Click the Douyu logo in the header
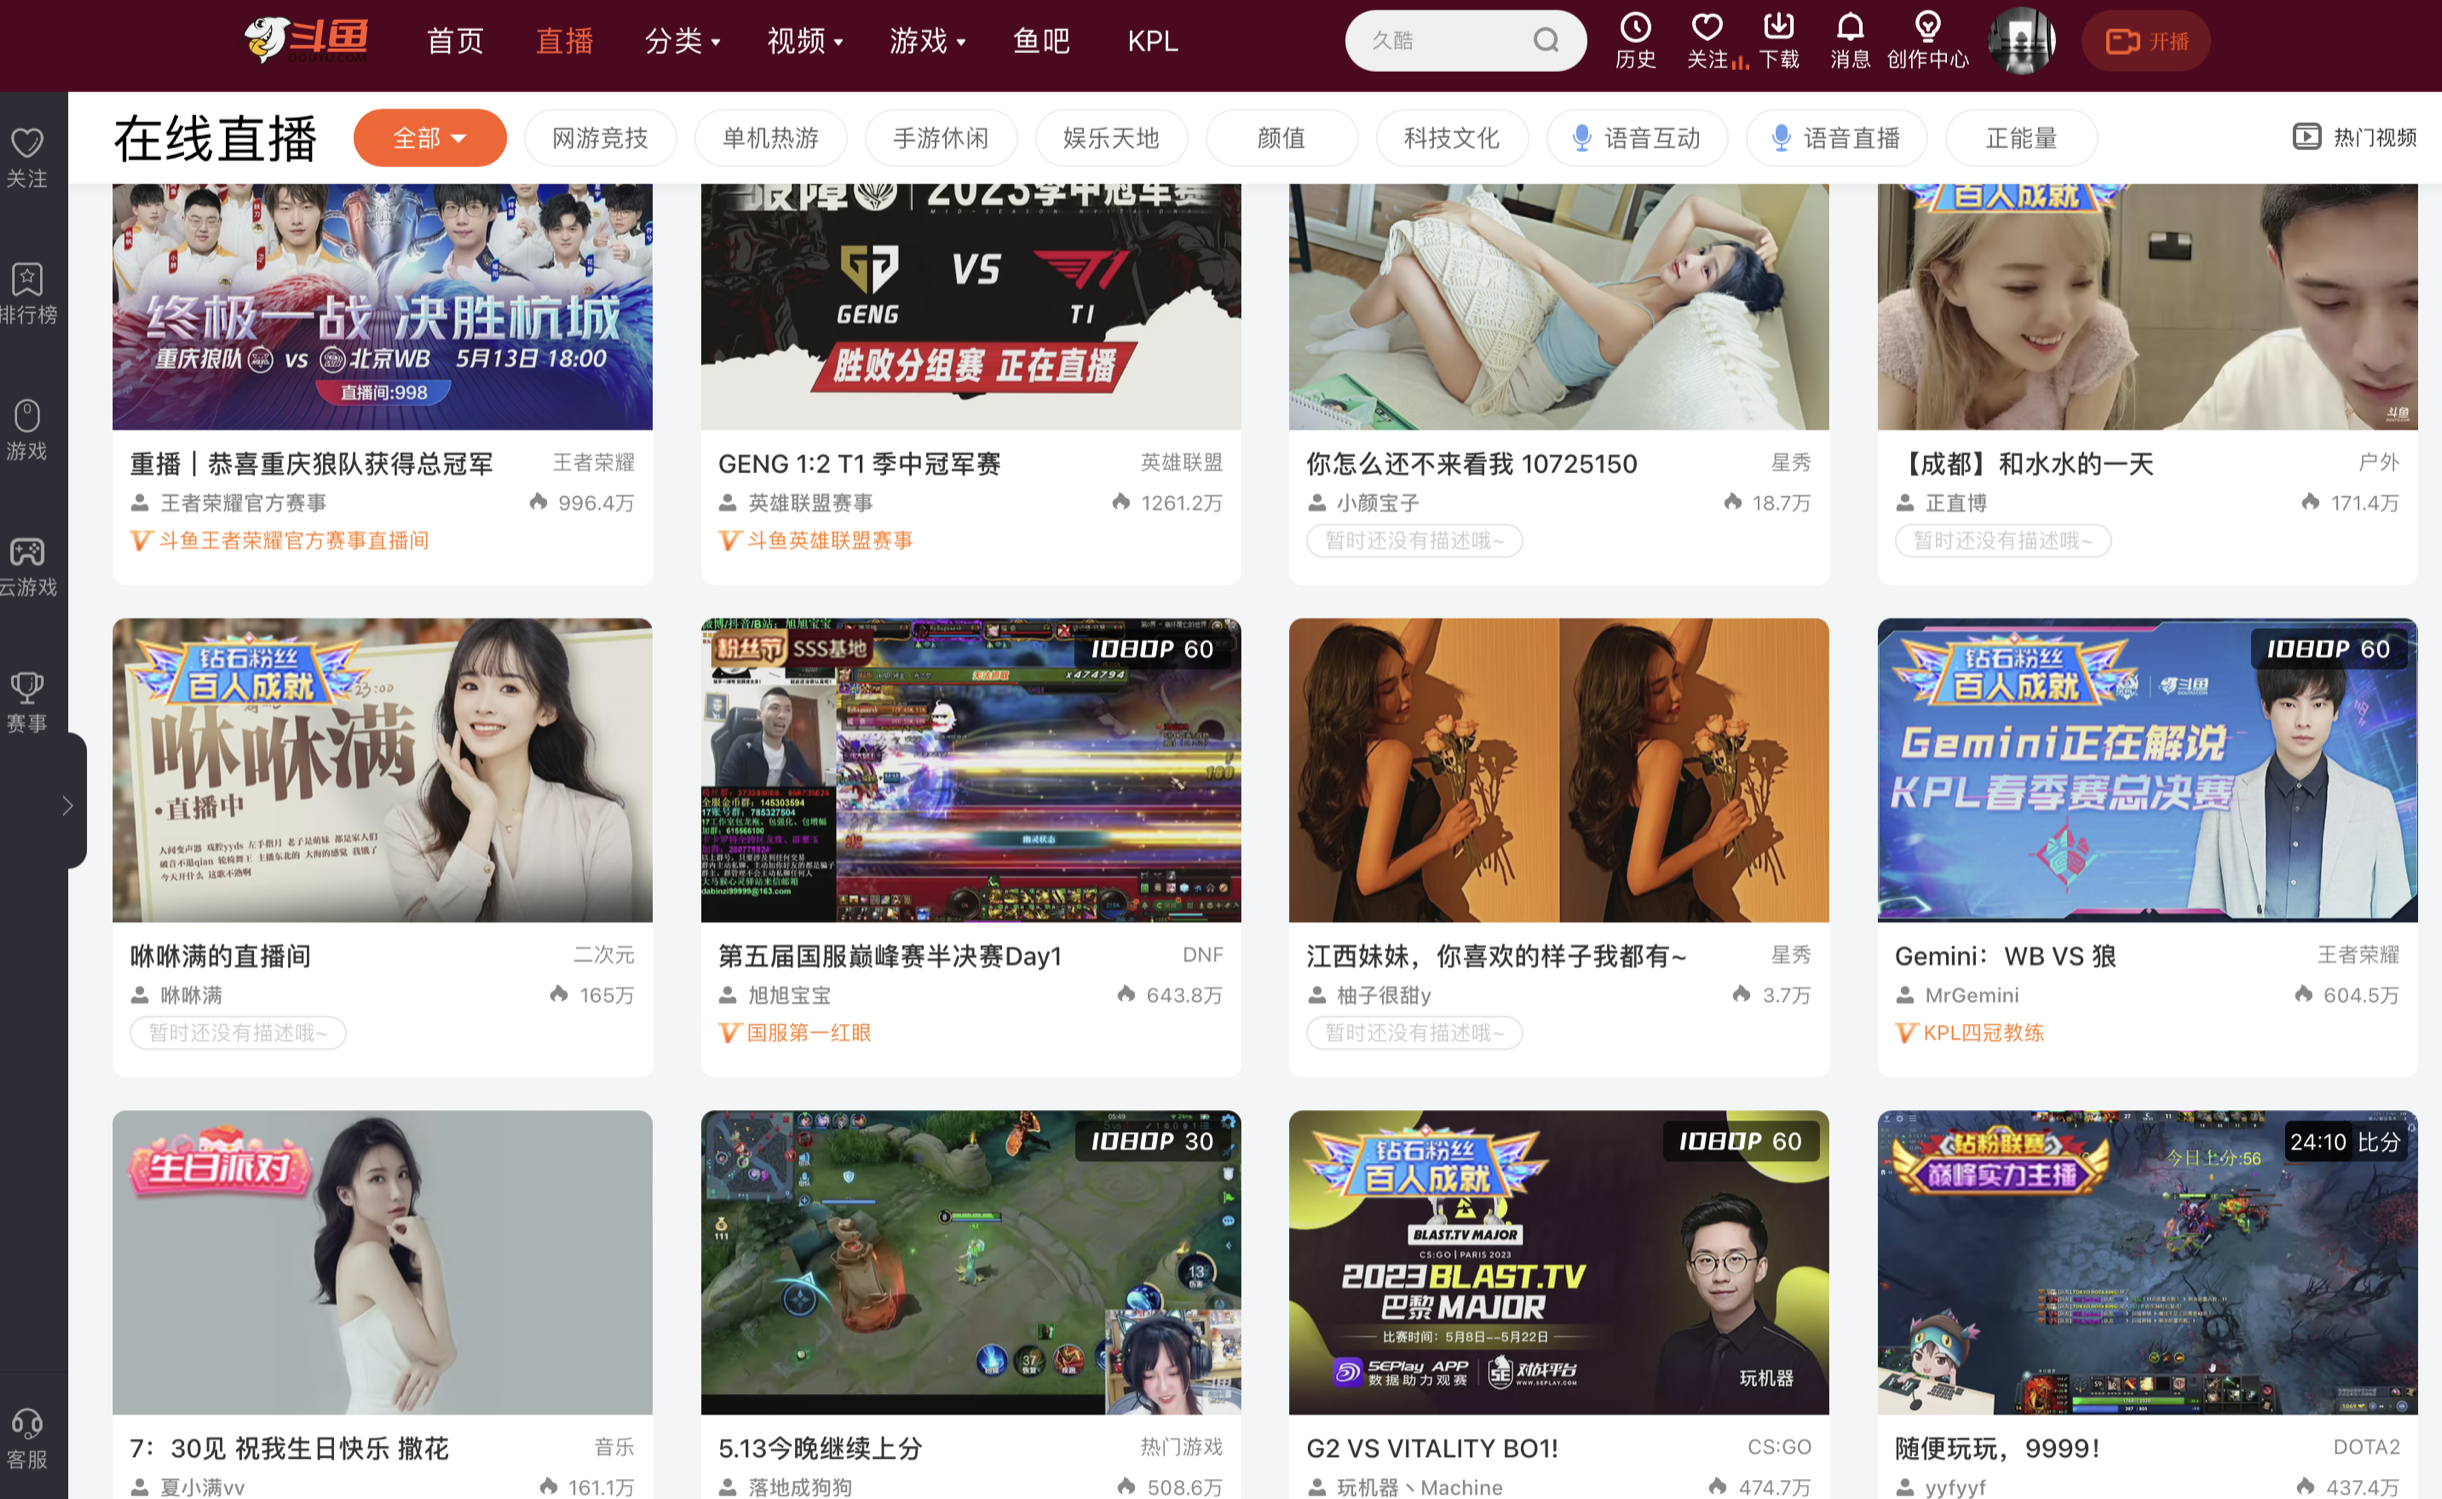Viewport: 2442px width, 1499px height. coord(306,41)
